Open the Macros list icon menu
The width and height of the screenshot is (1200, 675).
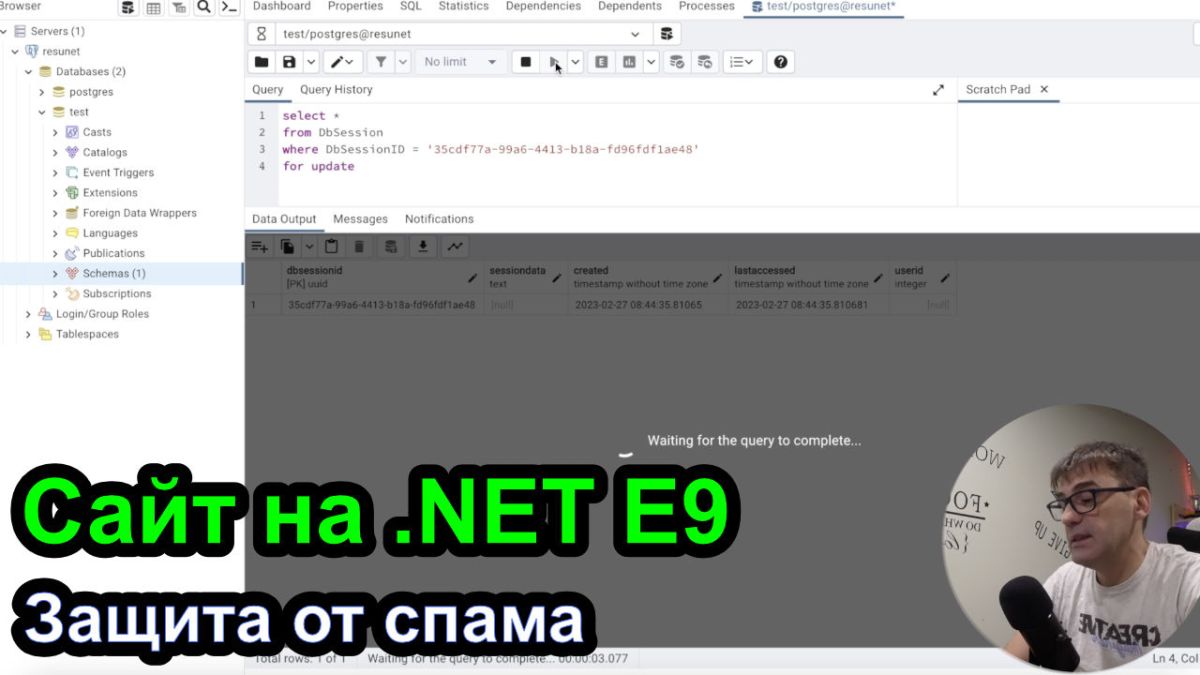pos(743,62)
